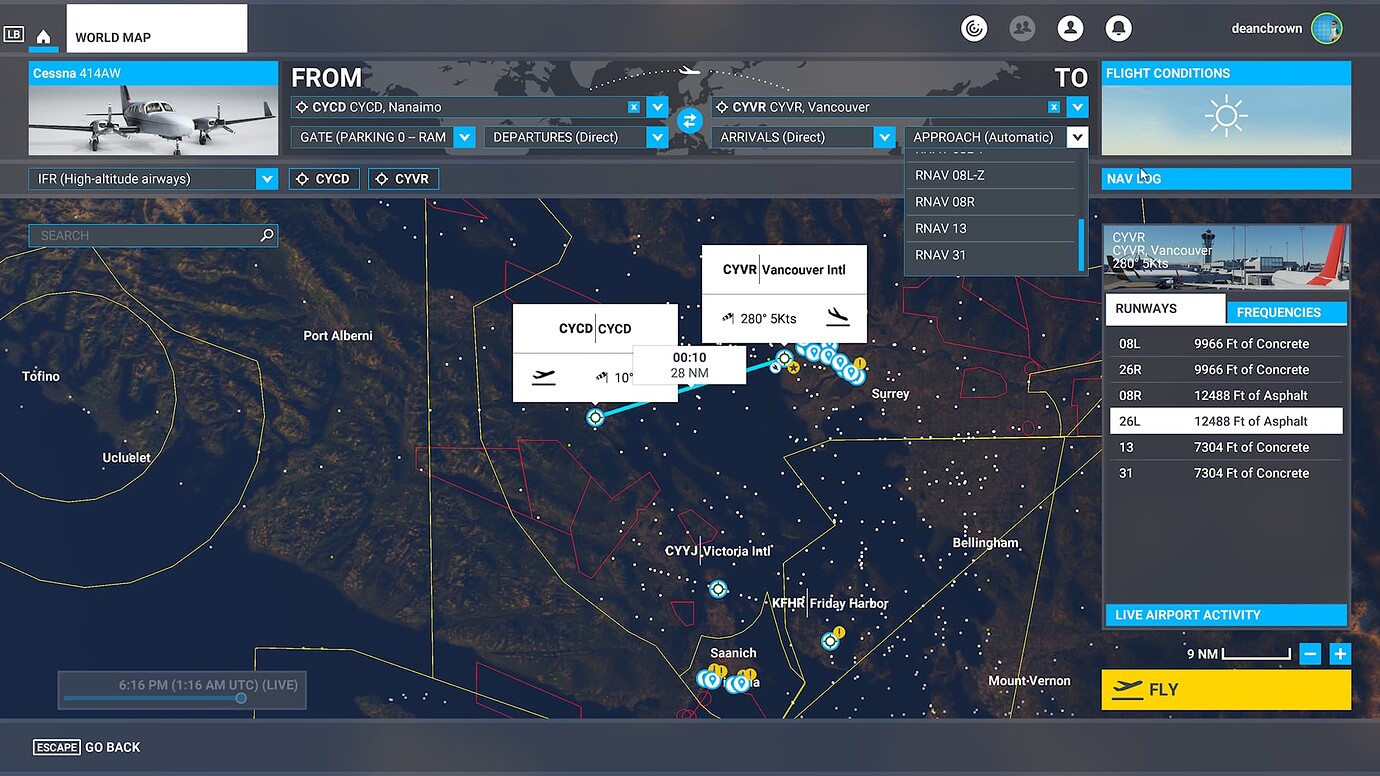Toggle the CYVR map filter pill
Screen dimensions: 1380x776
(x=403, y=178)
